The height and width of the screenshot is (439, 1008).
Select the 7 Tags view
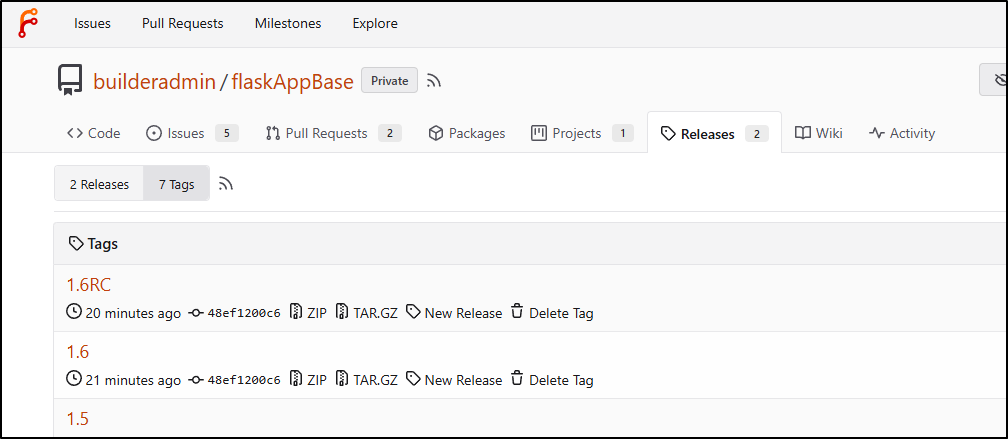click(177, 184)
